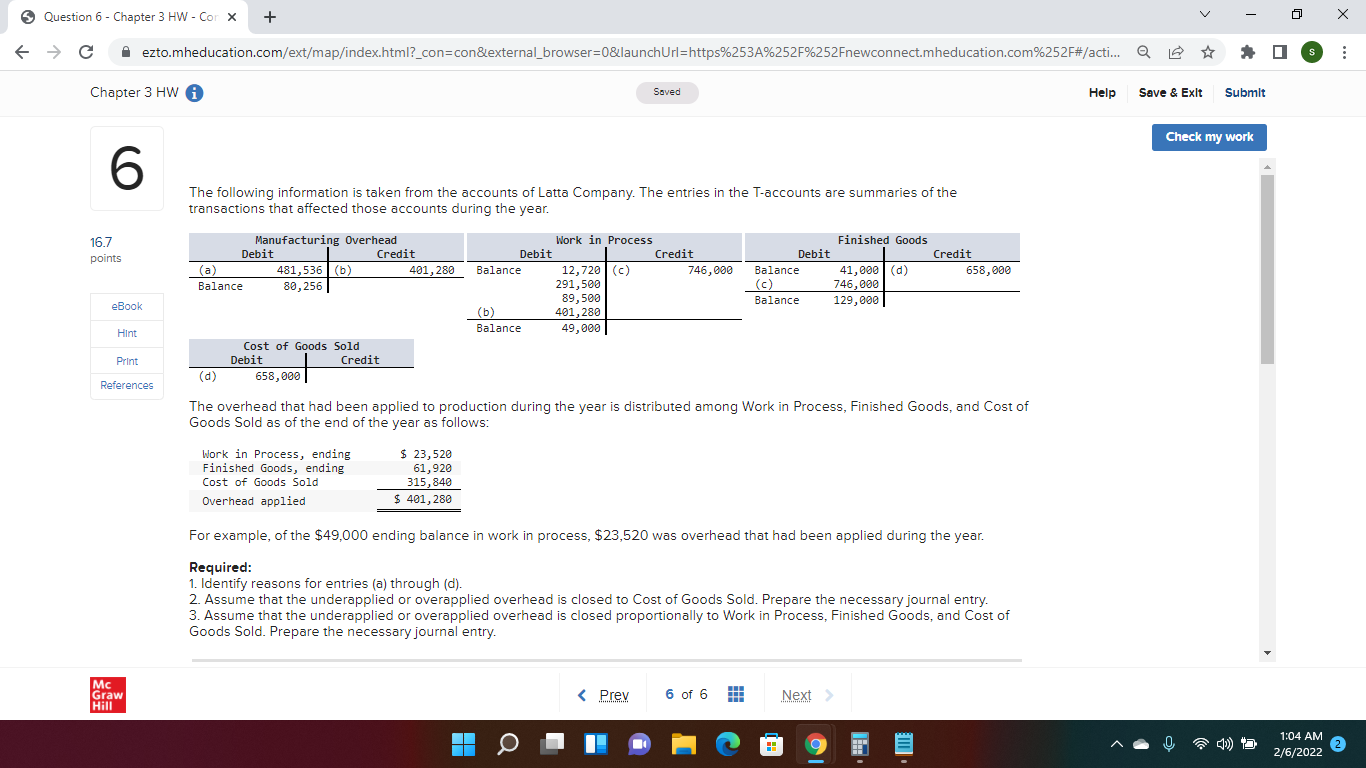This screenshot has height=768, width=1366.
Task: Open Microsoft Store taskbar icon
Action: point(771,745)
